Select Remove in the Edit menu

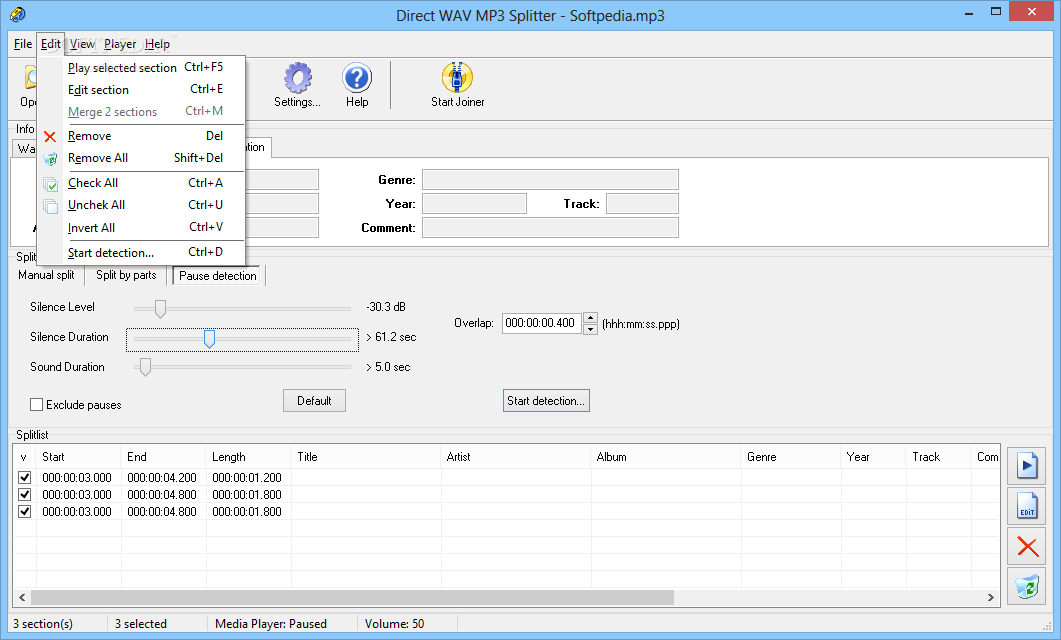click(x=141, y=136)
